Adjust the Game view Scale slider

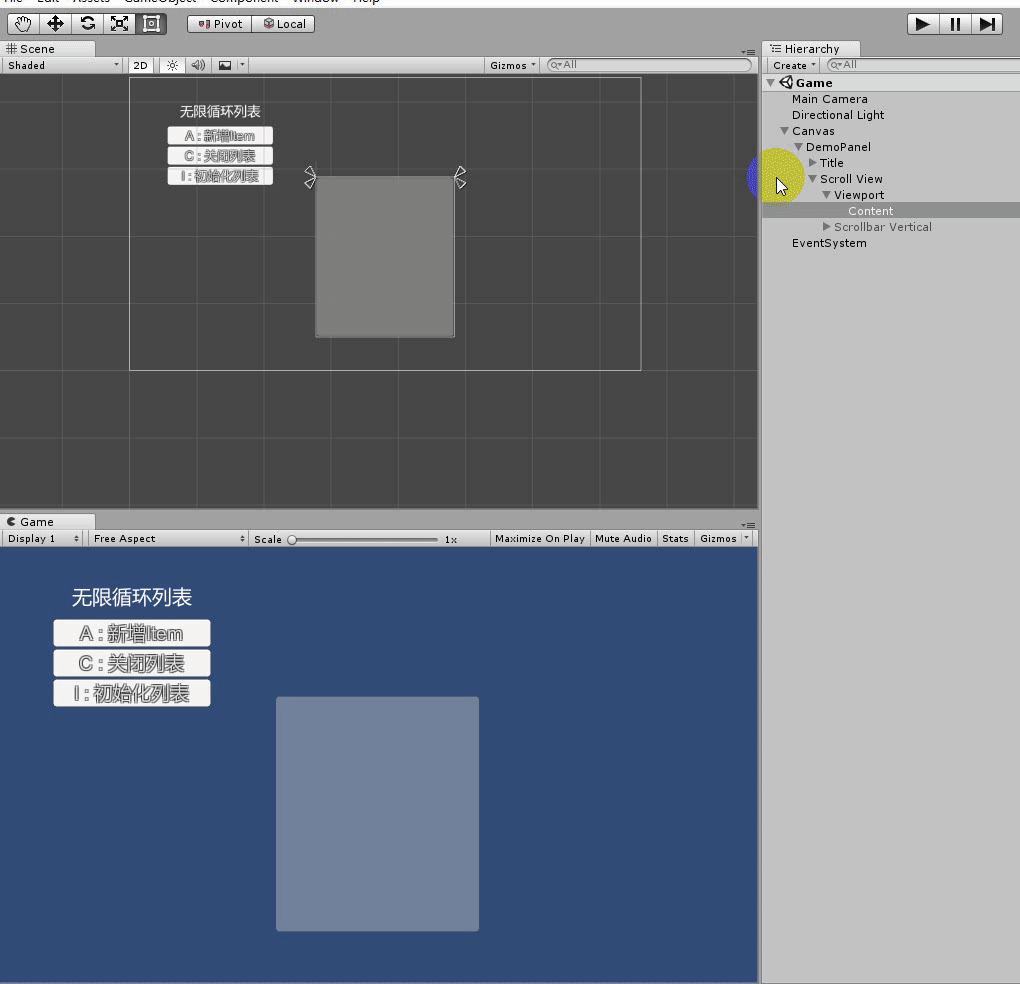365,540
